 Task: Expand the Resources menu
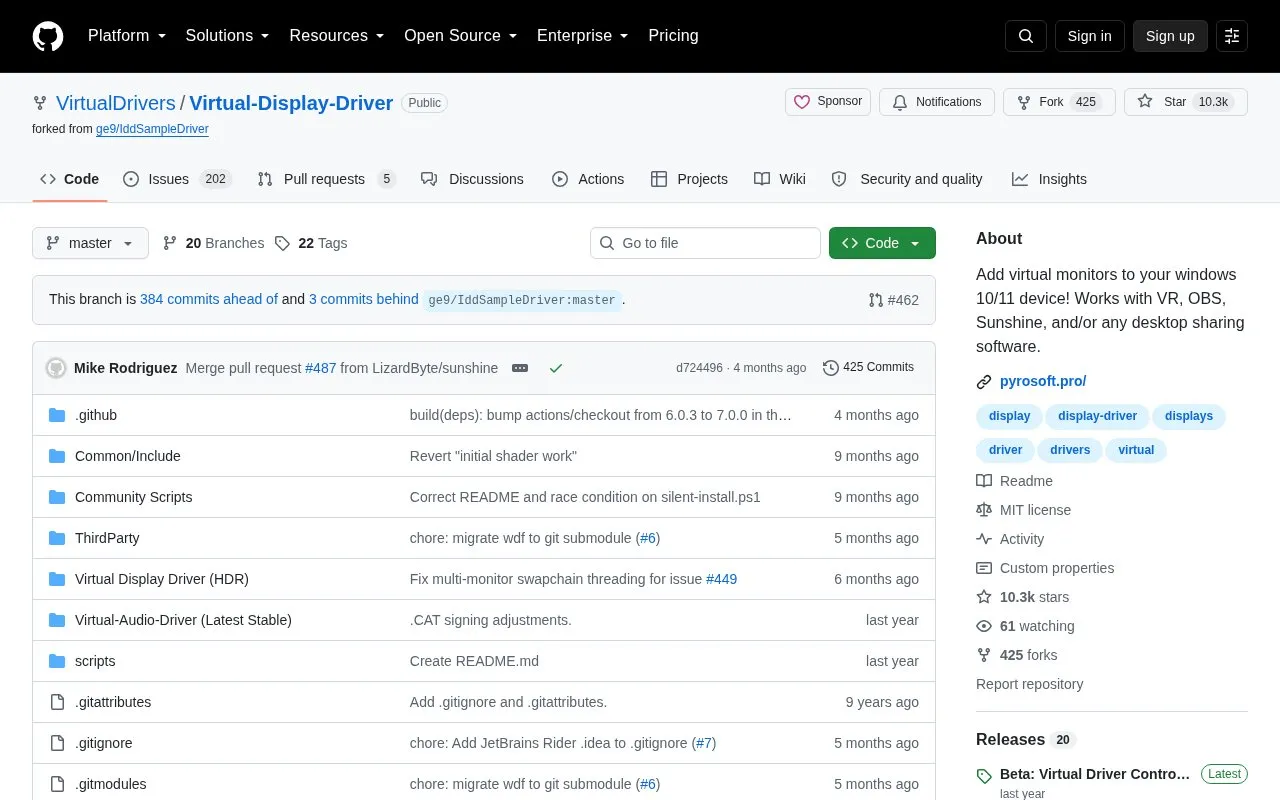click(337, 36)
